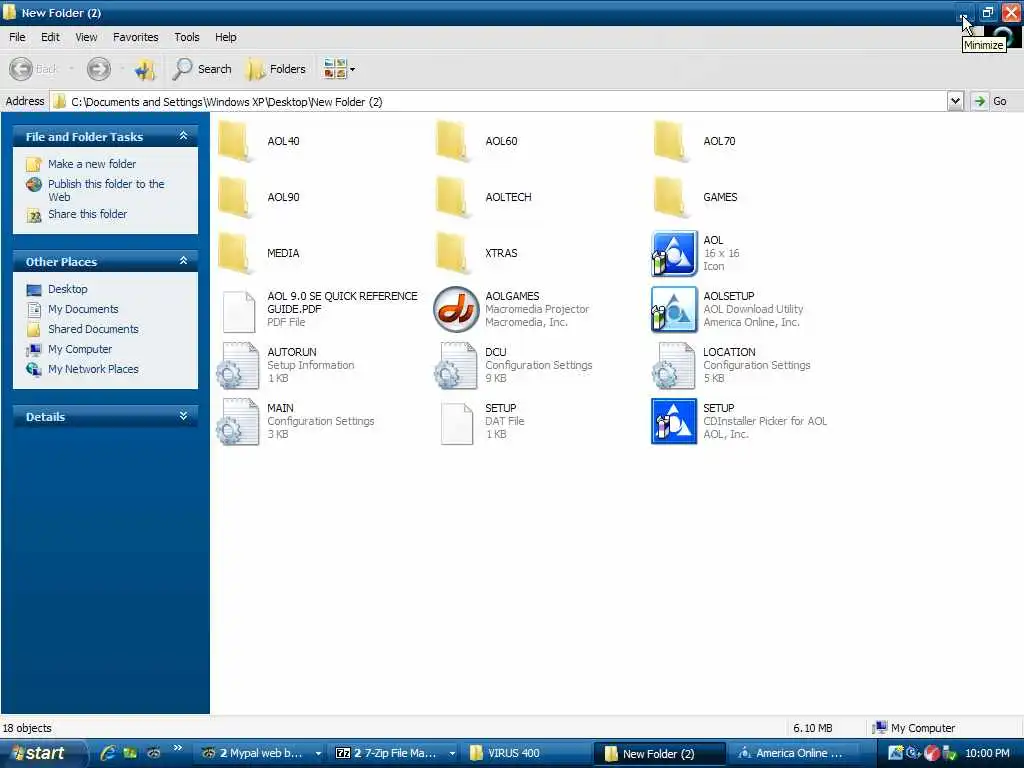The image size is (1024, 768).
Task: Go to Desktop in Other Places
Action: click(57, 289)
